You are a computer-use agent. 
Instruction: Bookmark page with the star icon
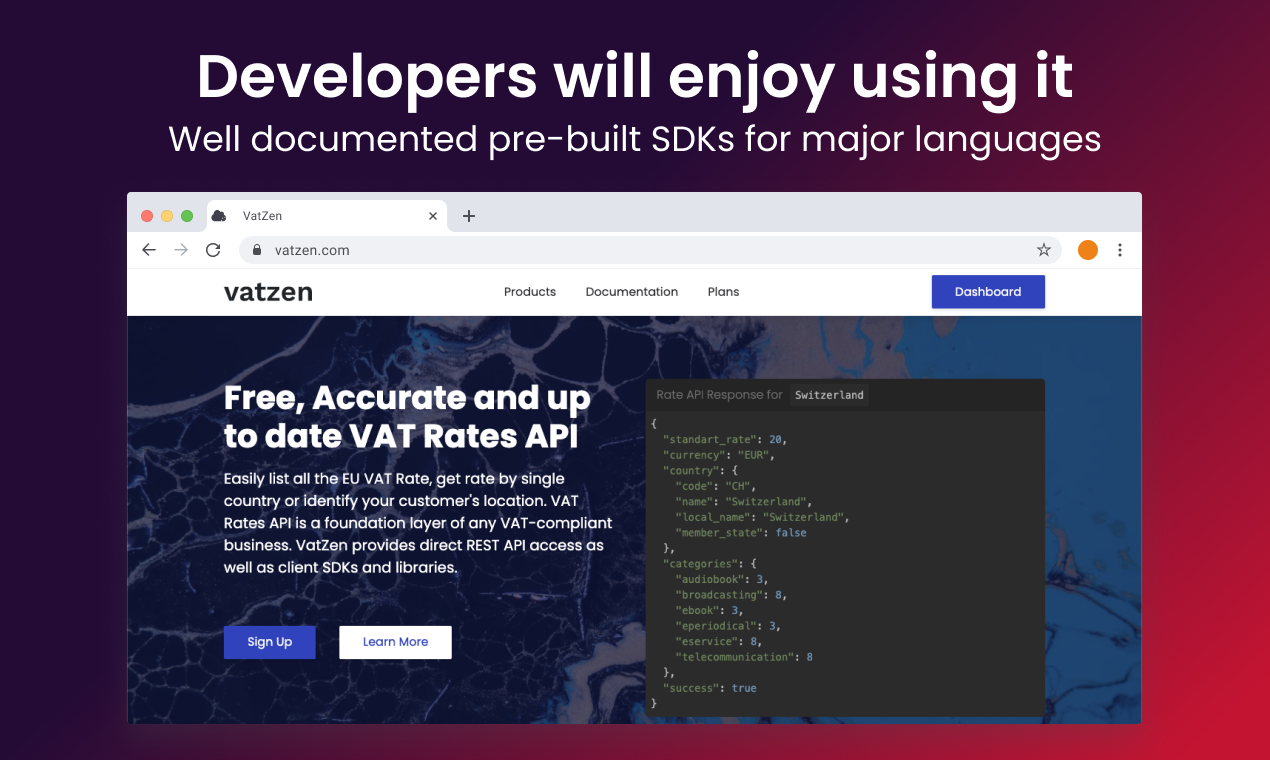(x=1044, y=250)
